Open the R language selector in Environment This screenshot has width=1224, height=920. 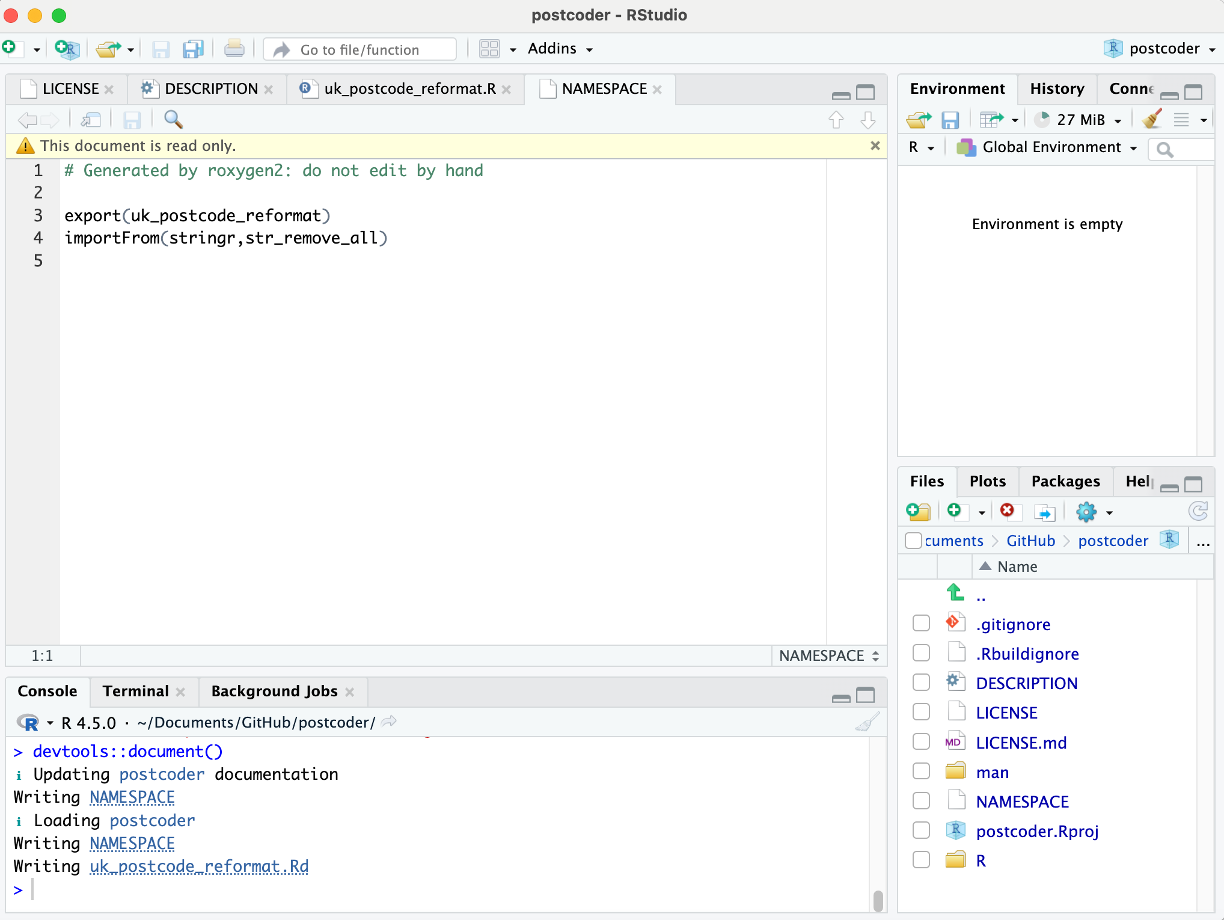pyautogui.click(x=921, y=148)
